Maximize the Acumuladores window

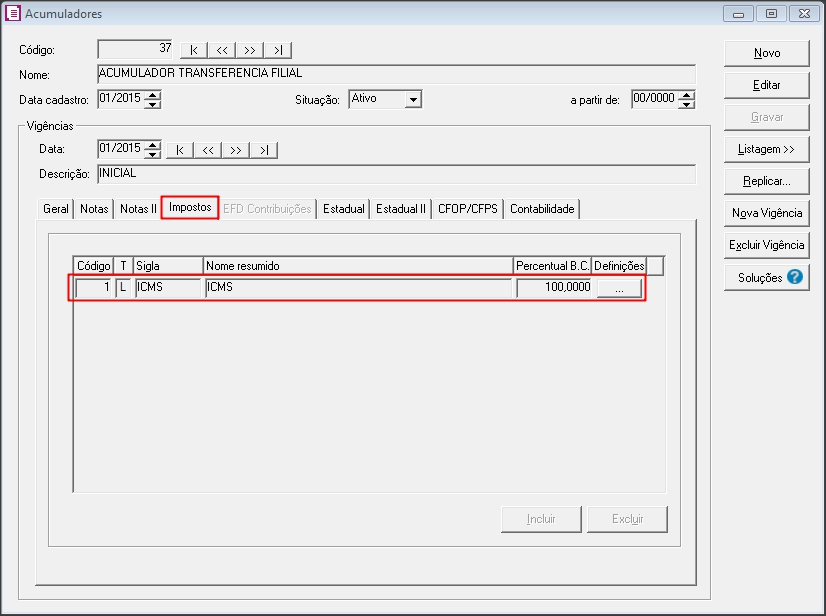coord(771,14)
